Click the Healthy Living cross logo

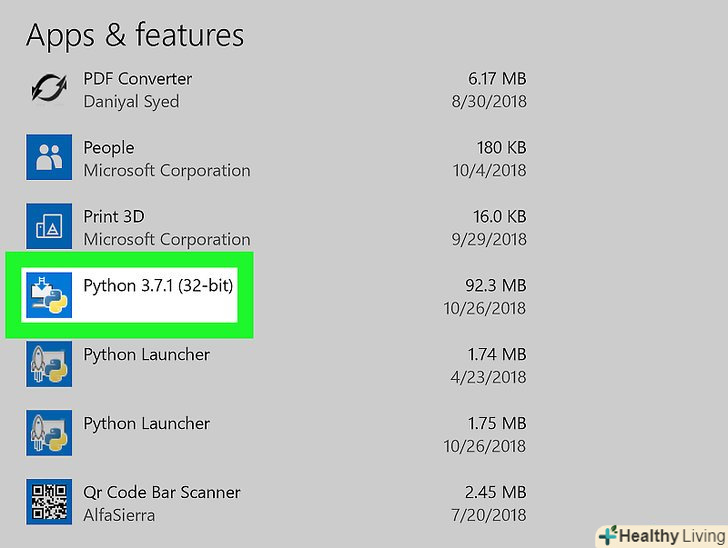coord(607,535)
